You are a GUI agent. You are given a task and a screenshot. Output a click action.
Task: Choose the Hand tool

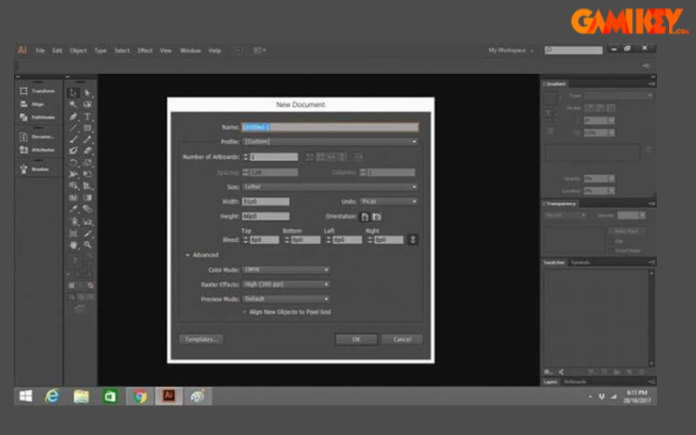(74, 244)
